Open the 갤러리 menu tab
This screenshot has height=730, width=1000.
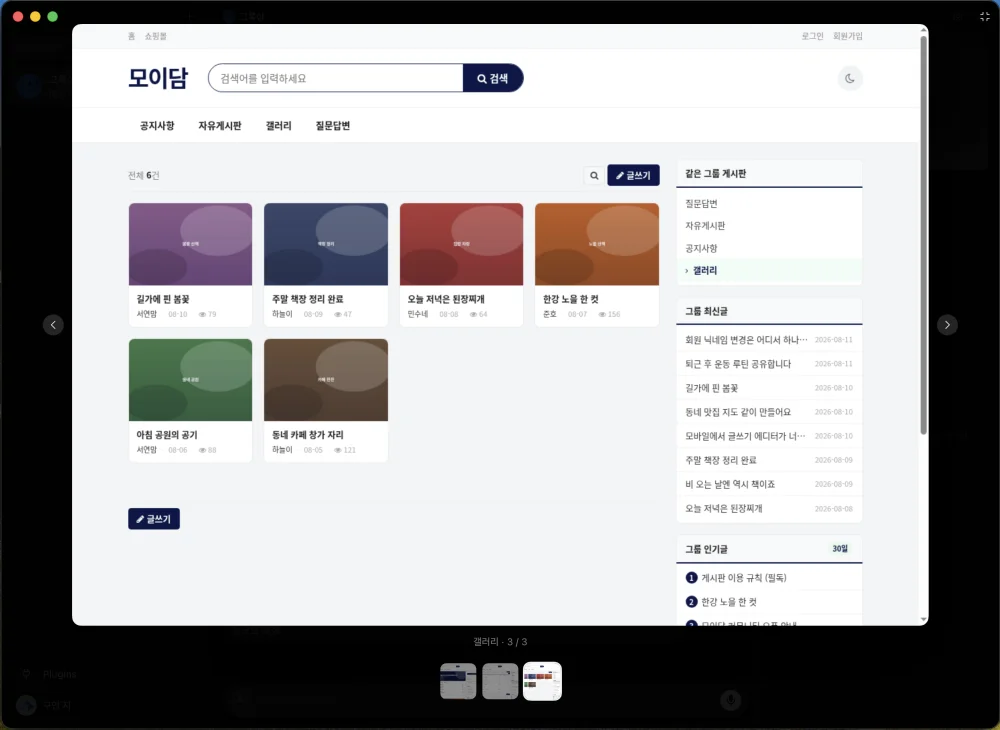click(x=279, y=126)
